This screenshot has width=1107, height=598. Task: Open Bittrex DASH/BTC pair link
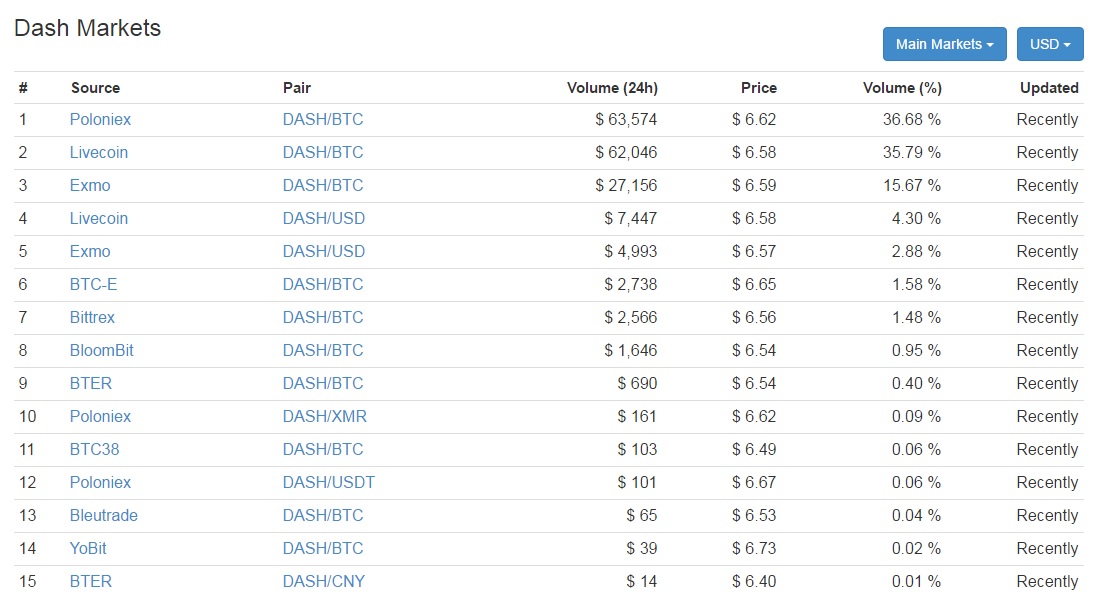click(323, 318)
